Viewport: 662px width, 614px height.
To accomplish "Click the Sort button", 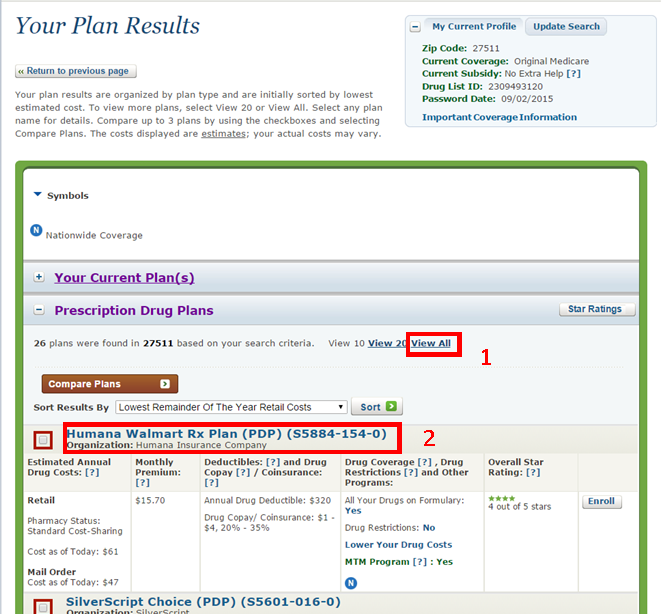I will pyautogui.click(x=377, y=407).
